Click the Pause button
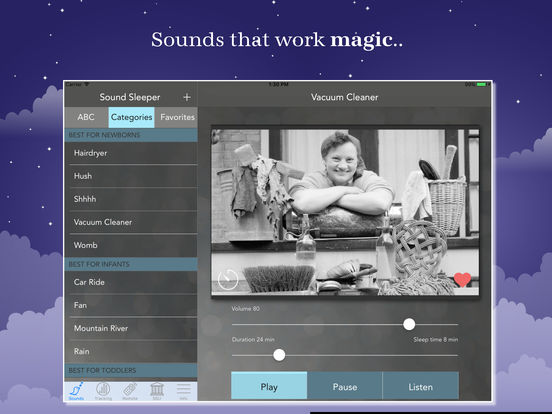This screenshot has width=552, height=414. click(x=345, y=385)
